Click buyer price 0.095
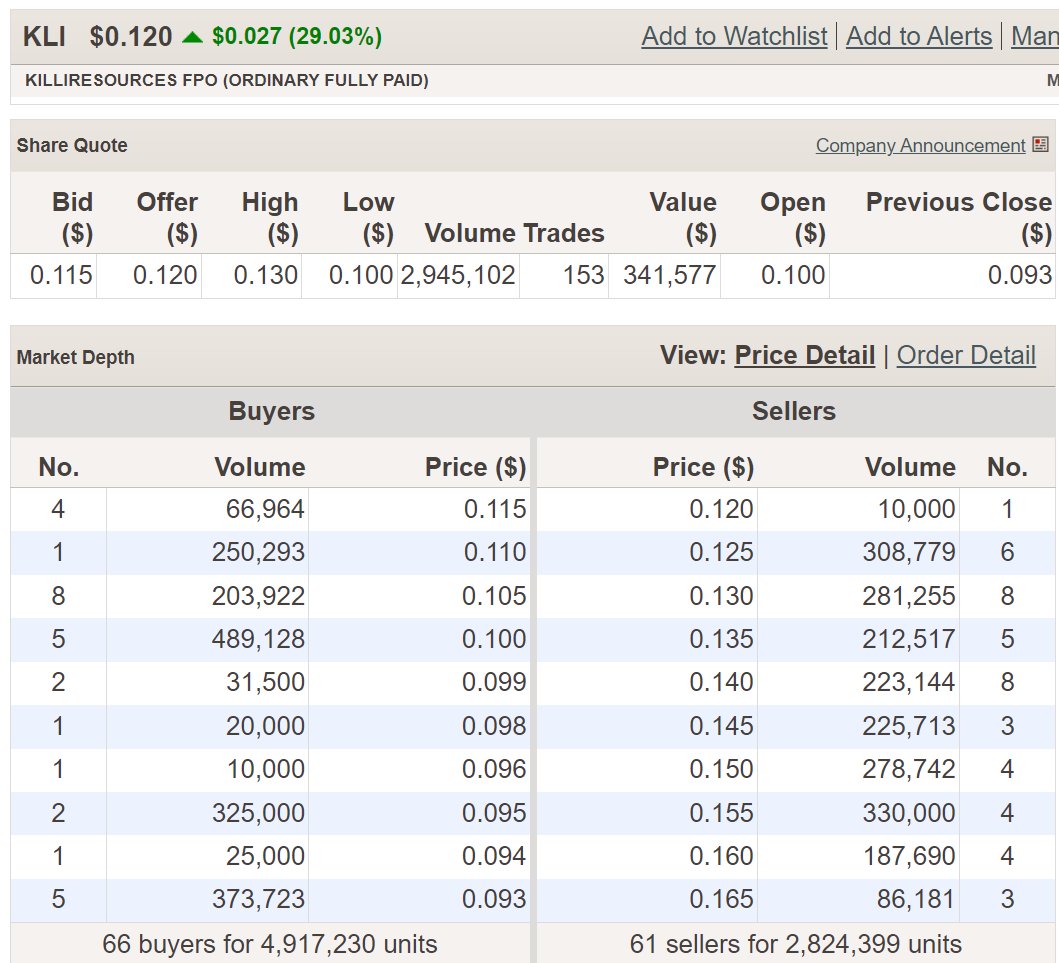Image resolution: width=1059 pixels, height=963 pixels. (x=494, y=813)
